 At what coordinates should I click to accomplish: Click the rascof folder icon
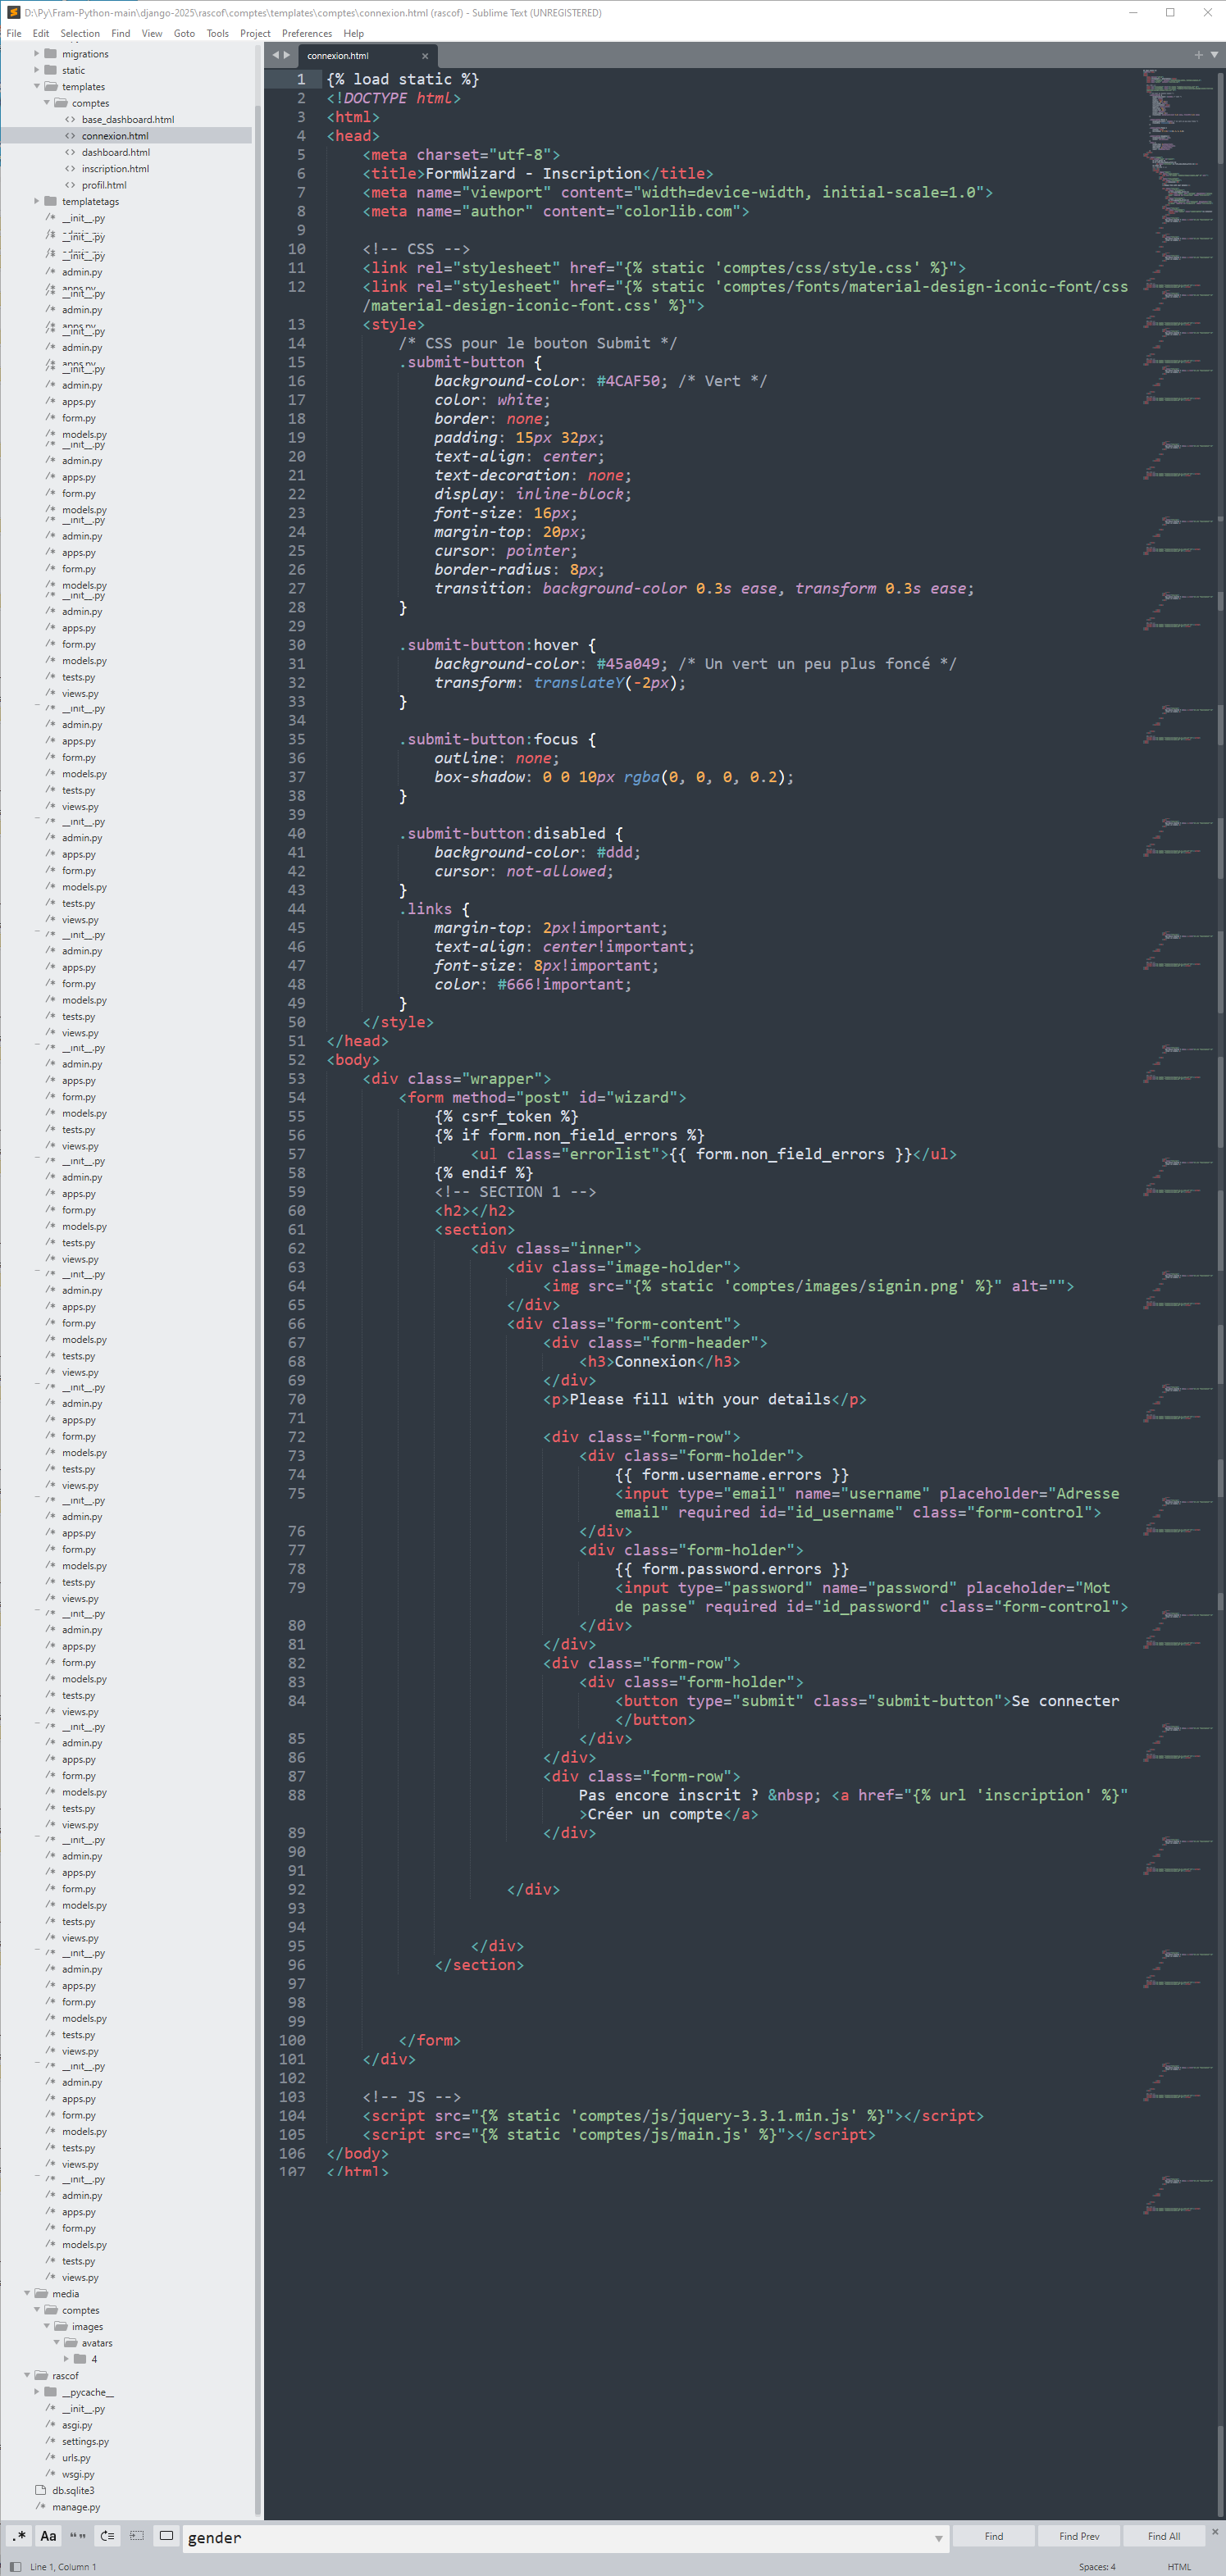[x=41, y=2376]
